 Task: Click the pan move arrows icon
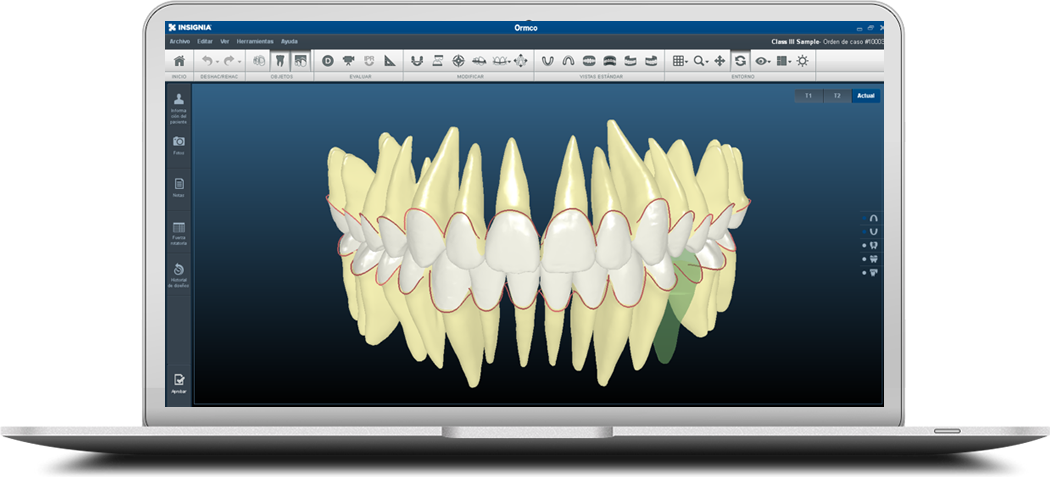point(719,61)
